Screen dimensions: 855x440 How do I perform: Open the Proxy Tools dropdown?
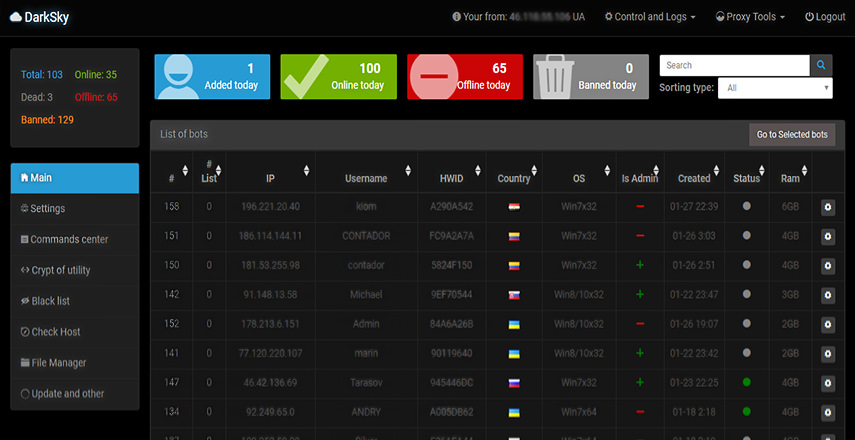click(x=750, y=17)
